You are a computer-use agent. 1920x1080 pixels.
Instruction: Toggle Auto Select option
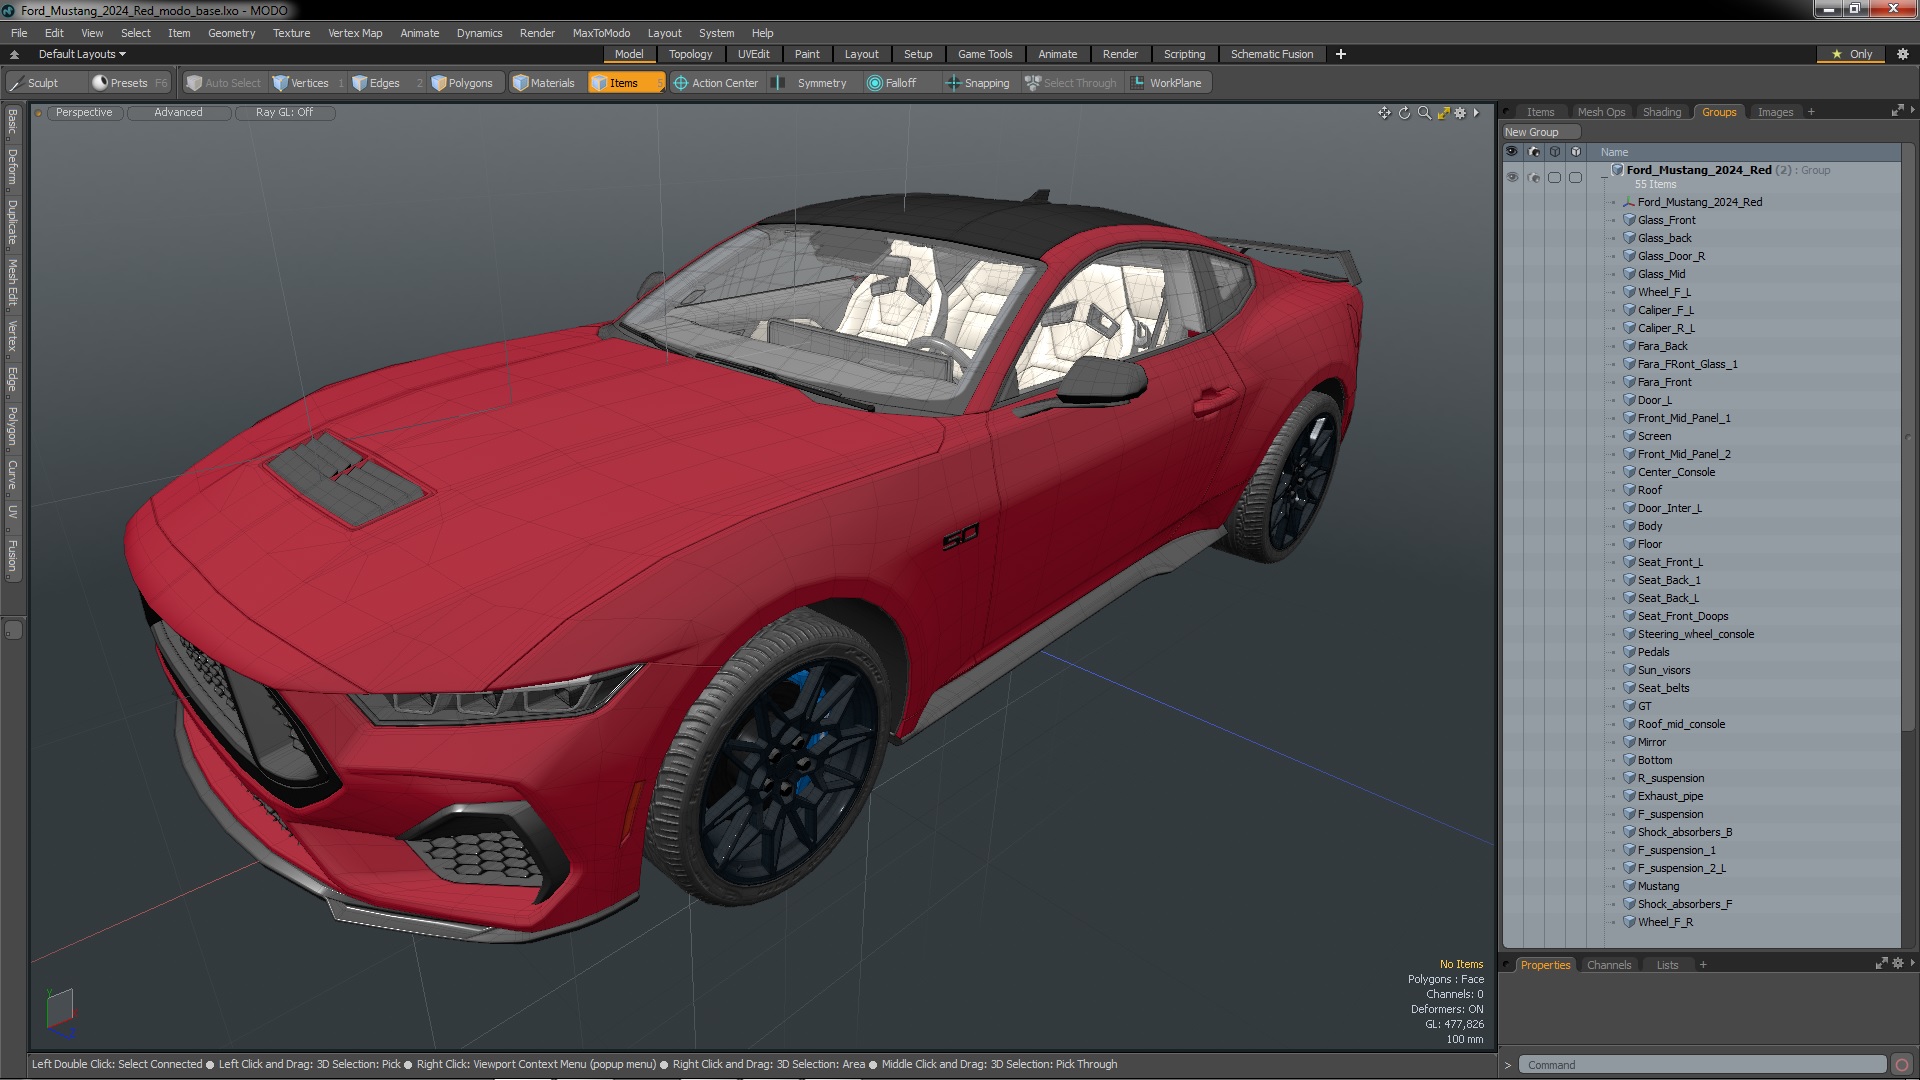(x=224, y=83)
